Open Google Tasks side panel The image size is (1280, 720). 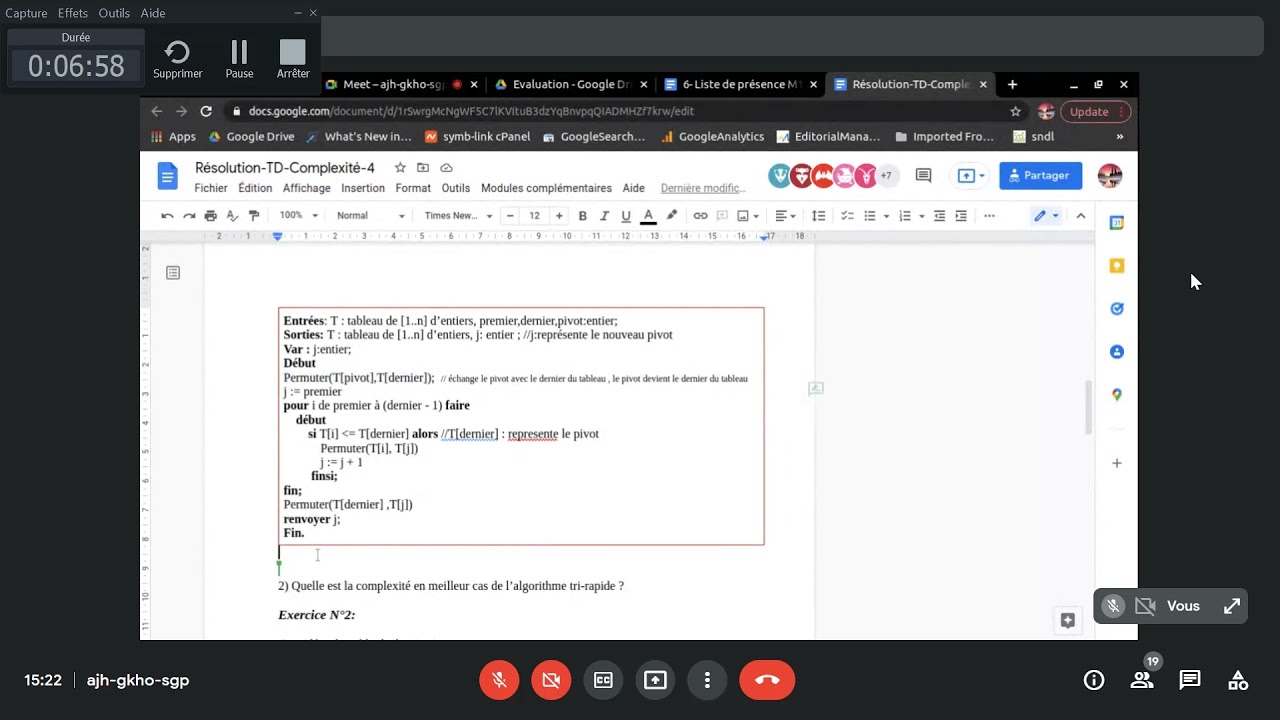[x=1117, y=309]
